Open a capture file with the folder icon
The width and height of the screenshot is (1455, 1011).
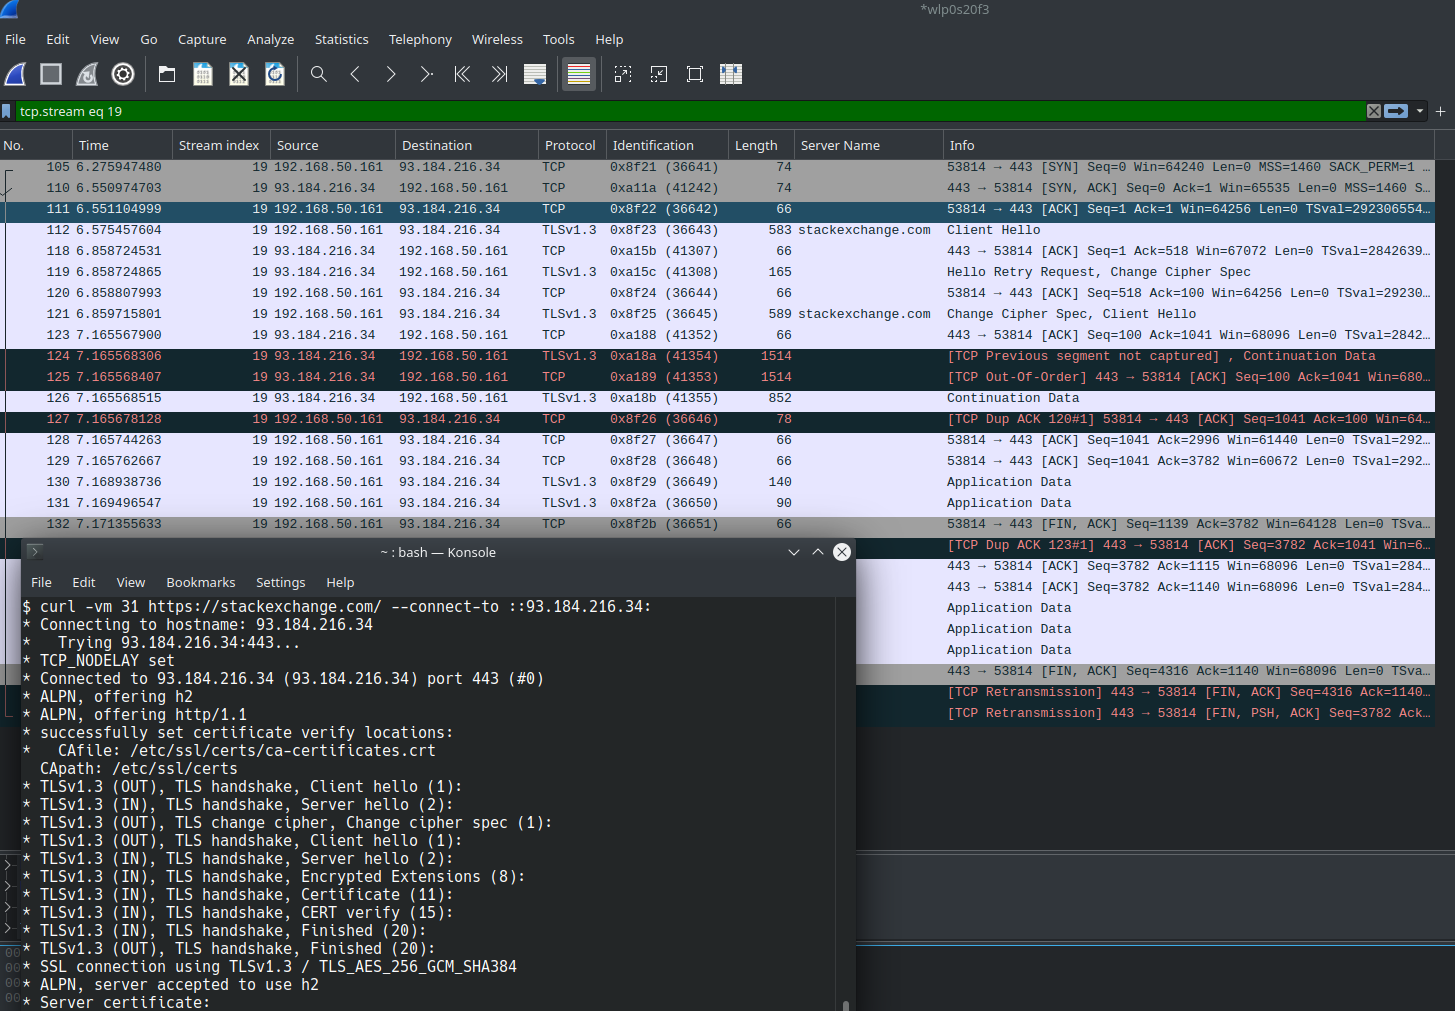tap(167, 74)
